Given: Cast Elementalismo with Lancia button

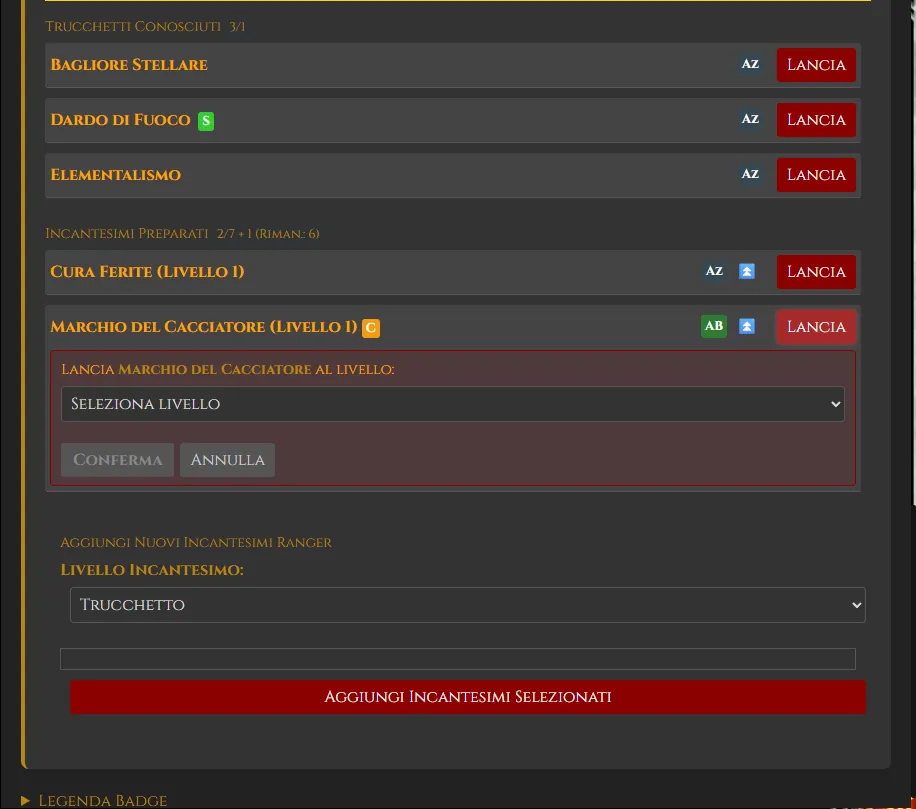Looking at the screenshot, I should 816,175.
